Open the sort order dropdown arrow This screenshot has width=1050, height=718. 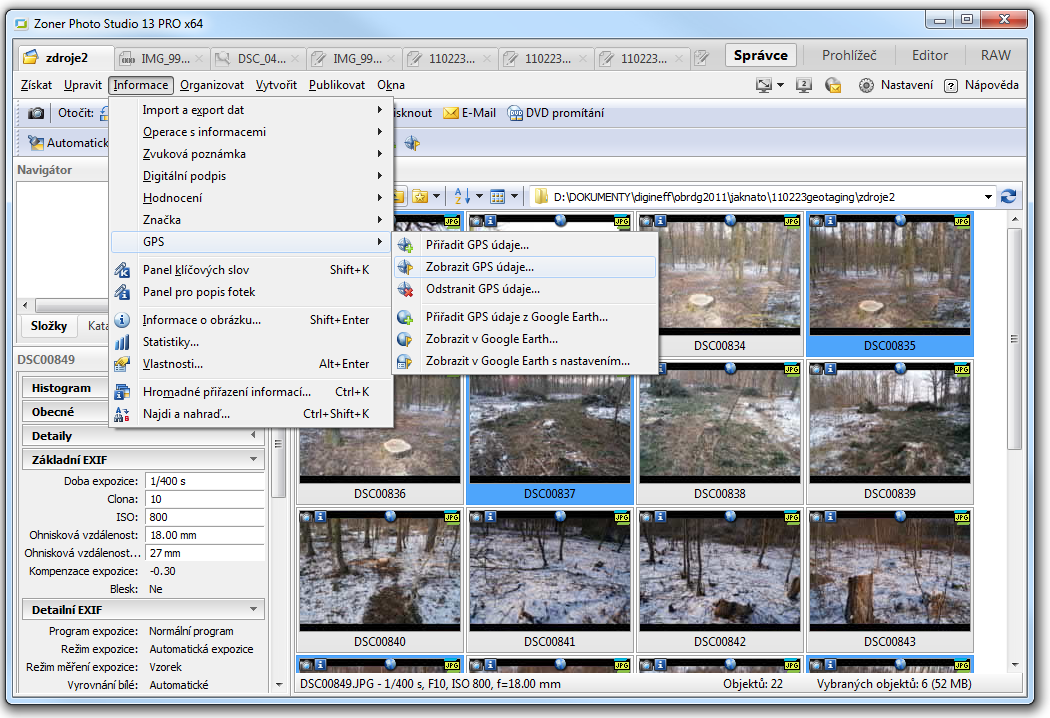click(x=479, y=197)
